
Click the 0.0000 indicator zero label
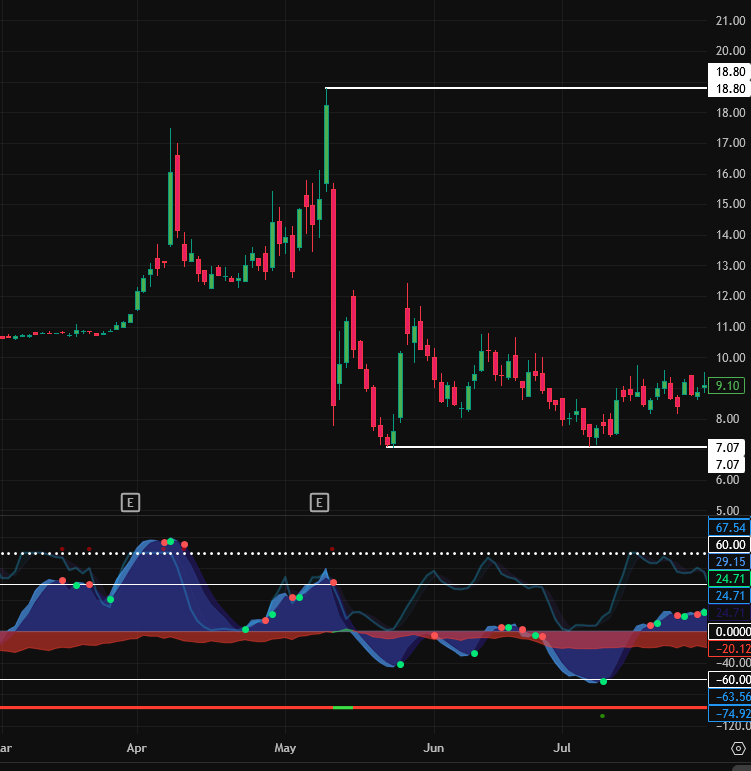click(729, 632)
